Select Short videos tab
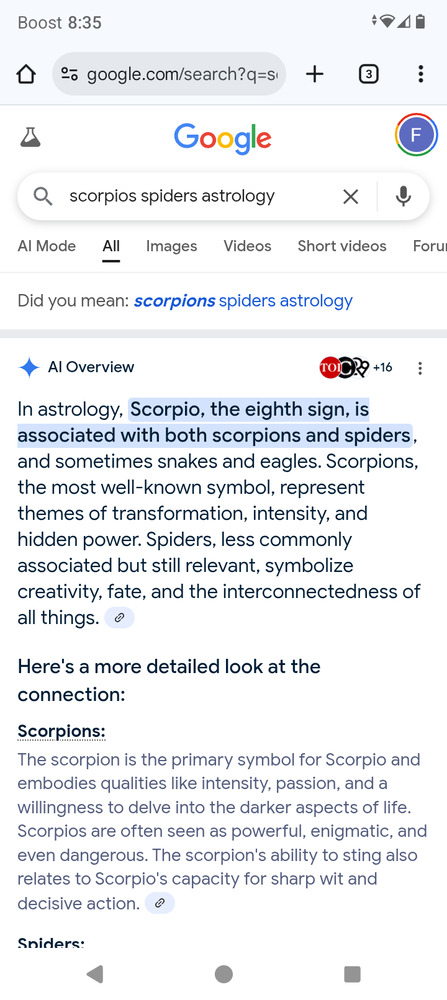Viewport: 447px width, 1000px height. [342, 246]
